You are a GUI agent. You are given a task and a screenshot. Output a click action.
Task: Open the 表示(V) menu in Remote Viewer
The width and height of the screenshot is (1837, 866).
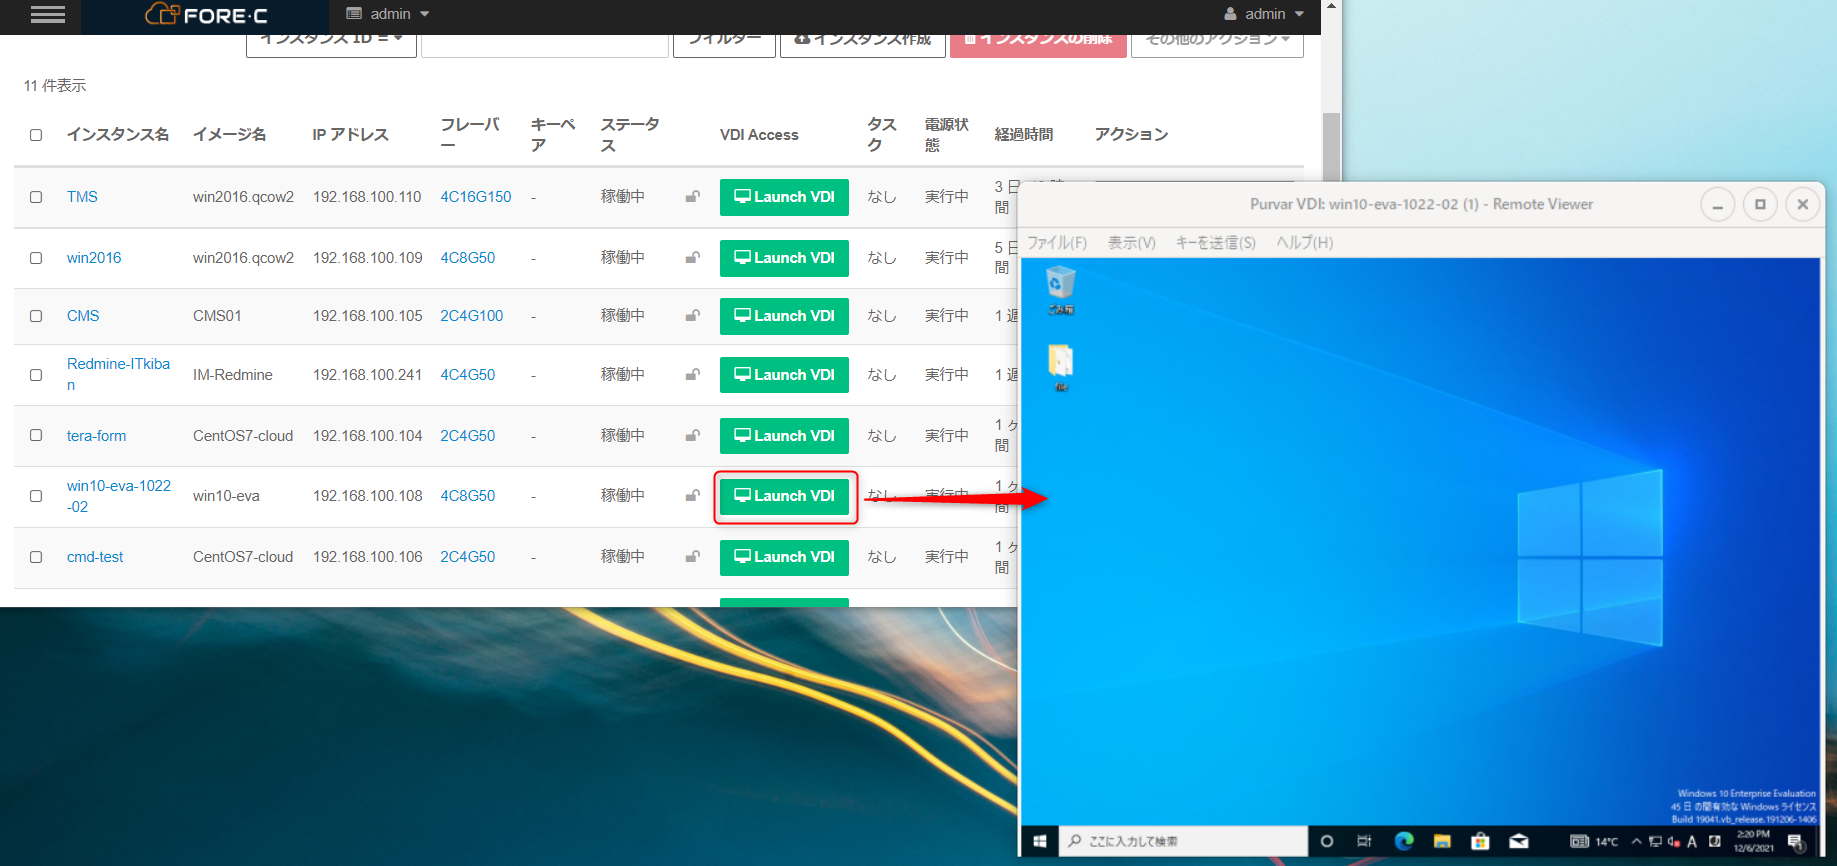pos(1131,243)
